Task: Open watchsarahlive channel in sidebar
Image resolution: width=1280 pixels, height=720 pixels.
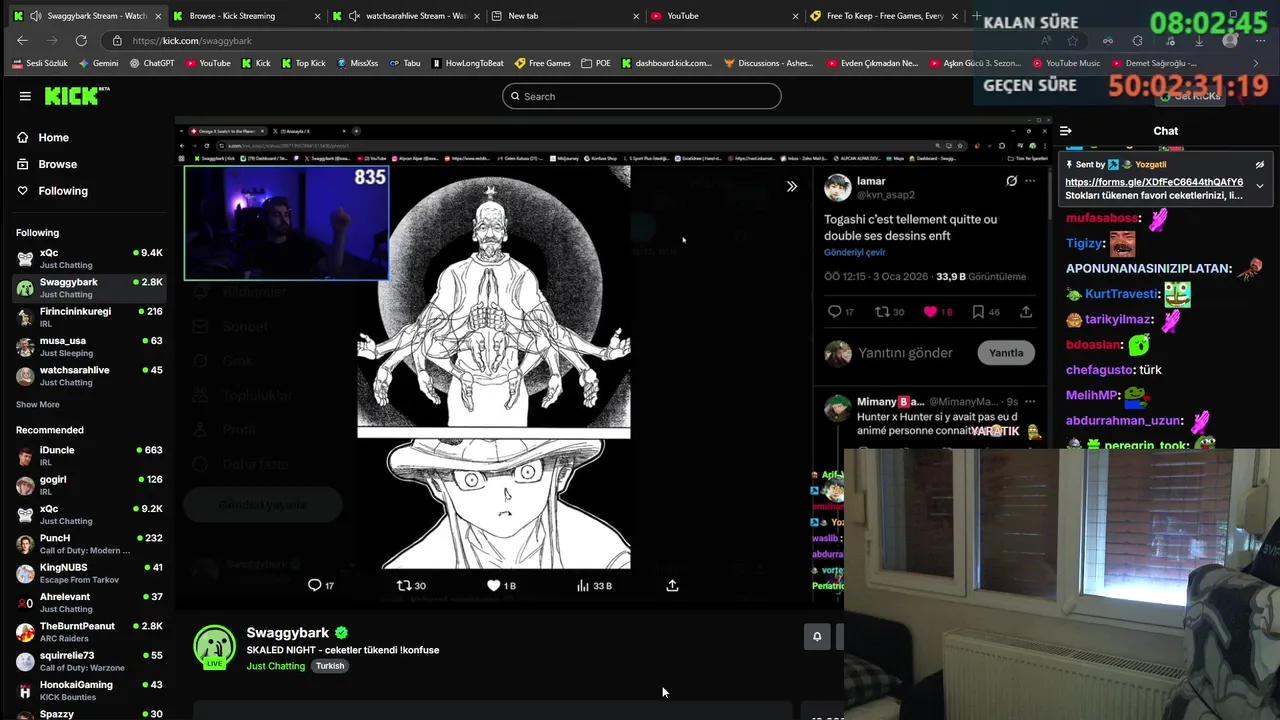Action: 89,376
